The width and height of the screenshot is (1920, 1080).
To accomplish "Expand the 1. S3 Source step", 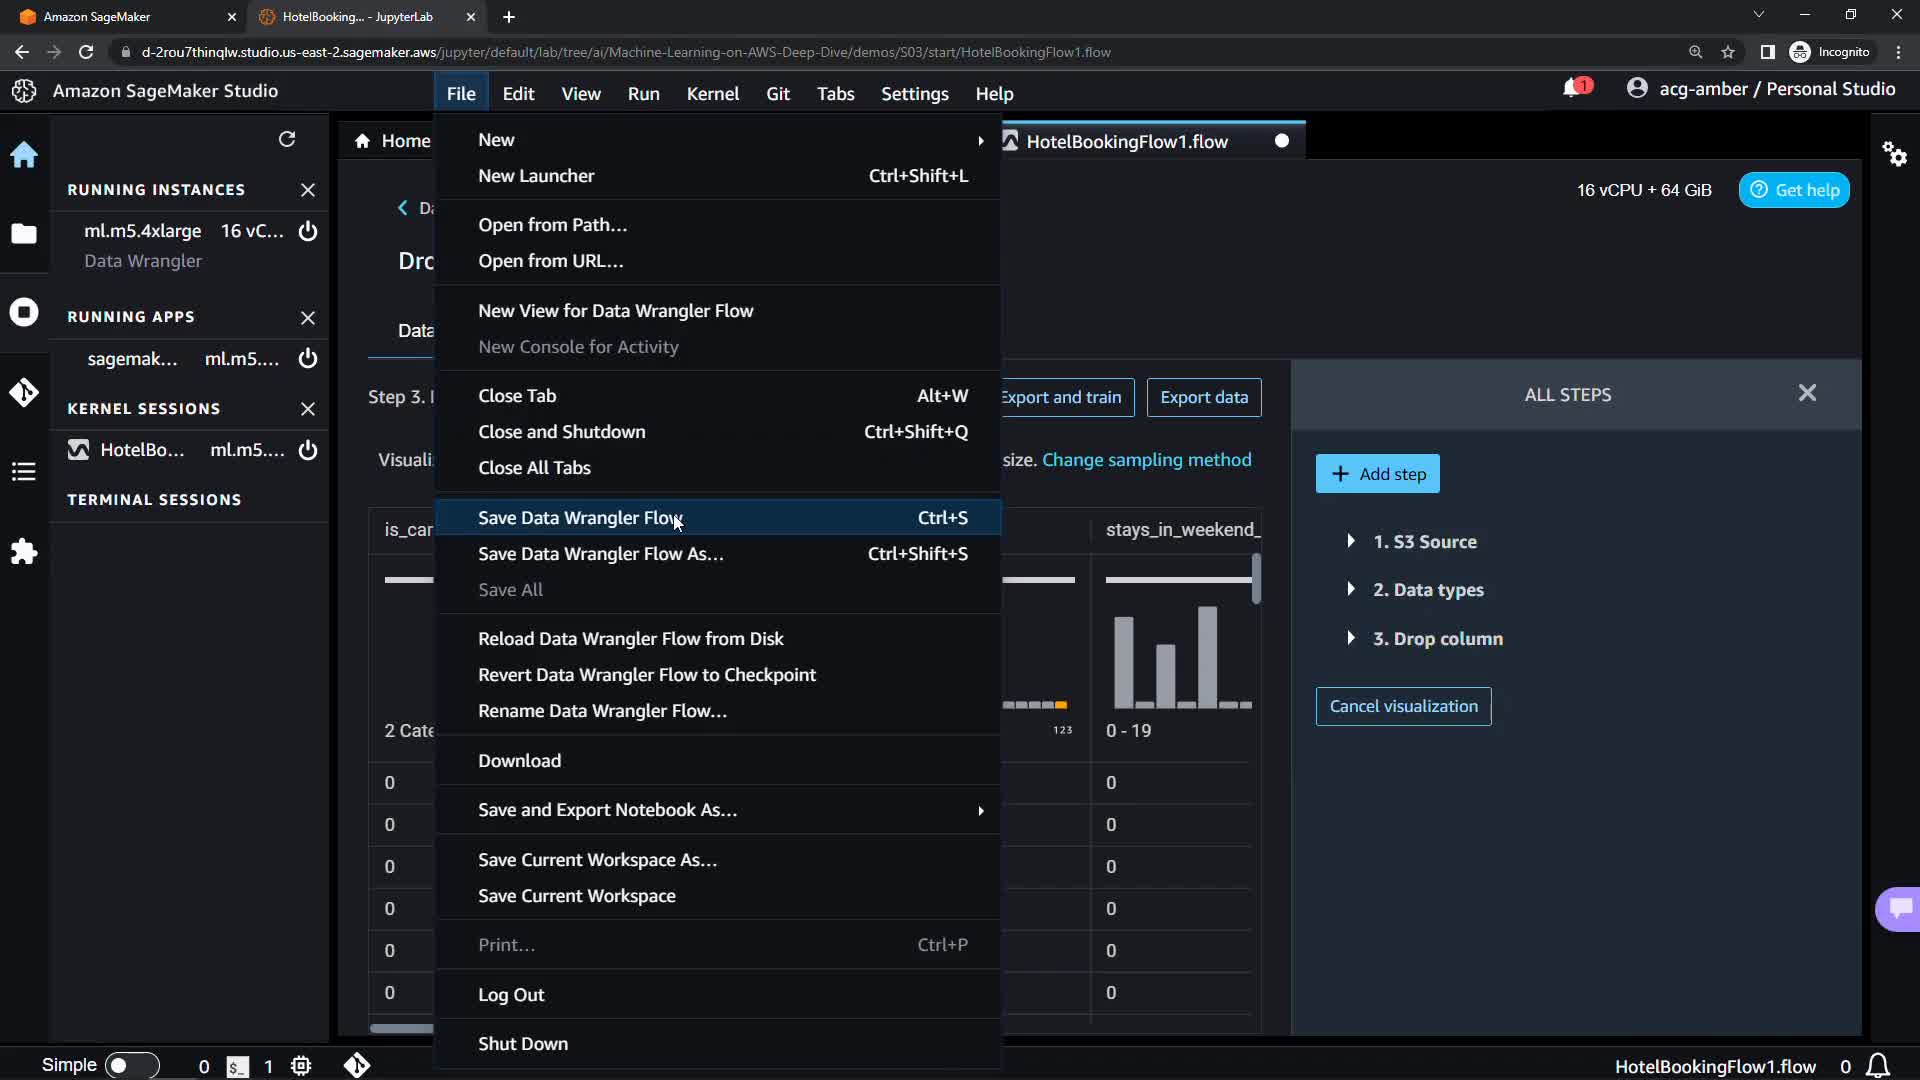I will point(1351,541).
